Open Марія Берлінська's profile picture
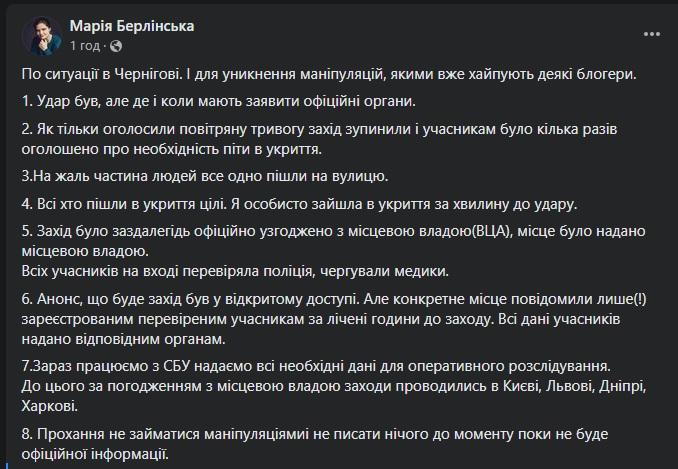 tap(39, 34)
